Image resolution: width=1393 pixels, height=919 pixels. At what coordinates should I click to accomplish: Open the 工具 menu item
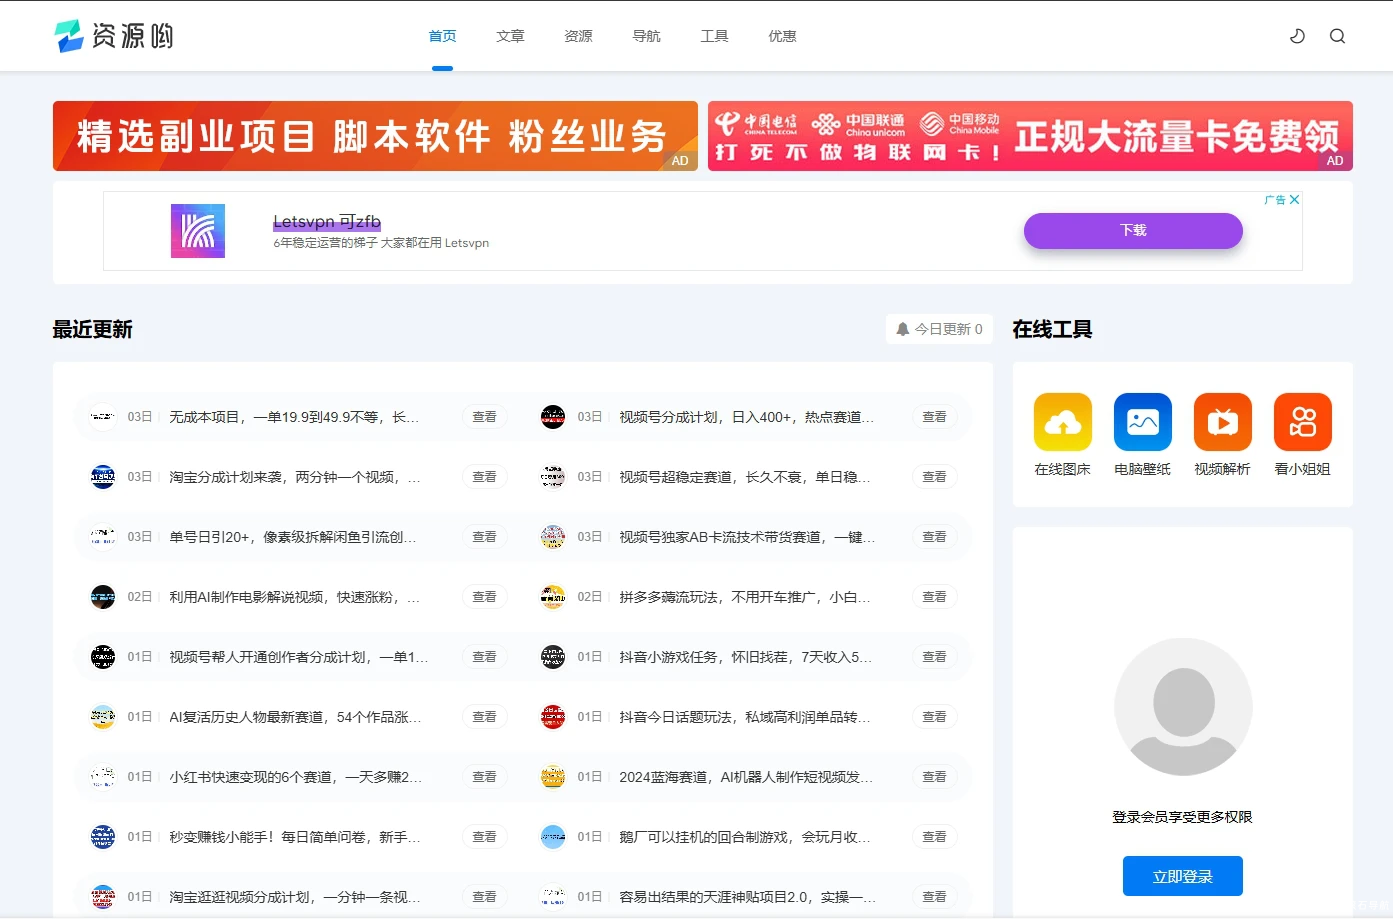(x=714, y=36)
